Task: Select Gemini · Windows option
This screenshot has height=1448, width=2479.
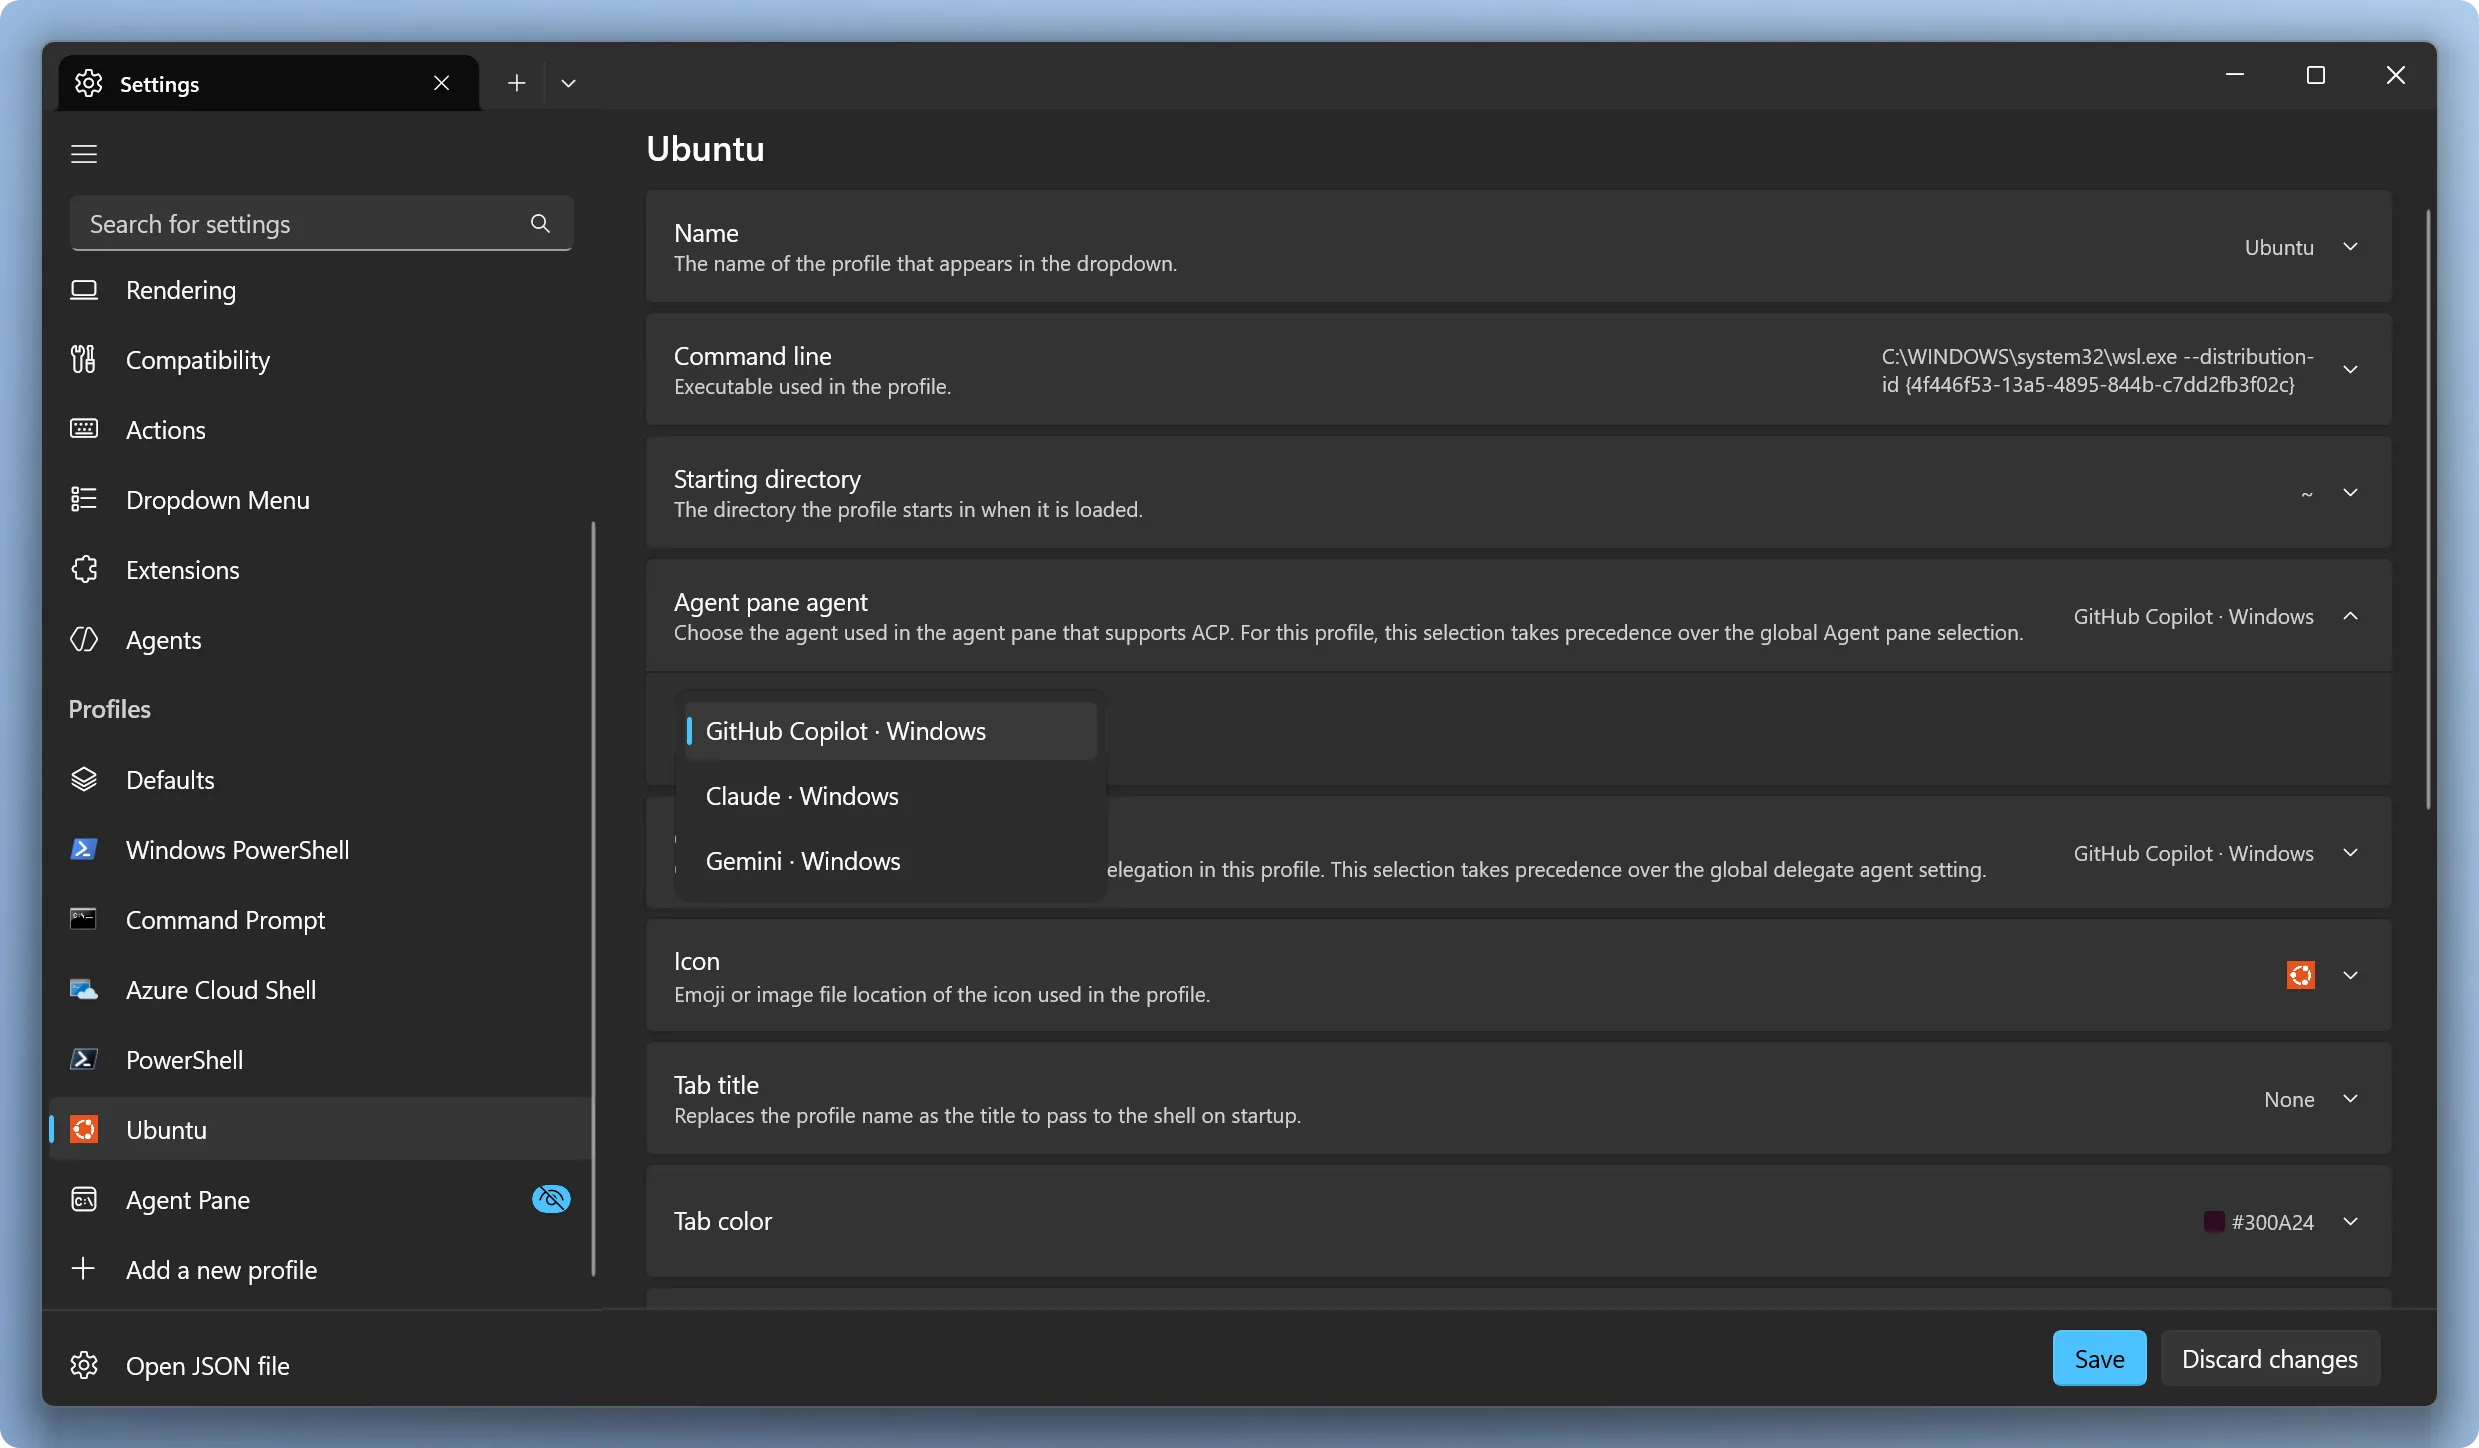Action: [891, 861]
